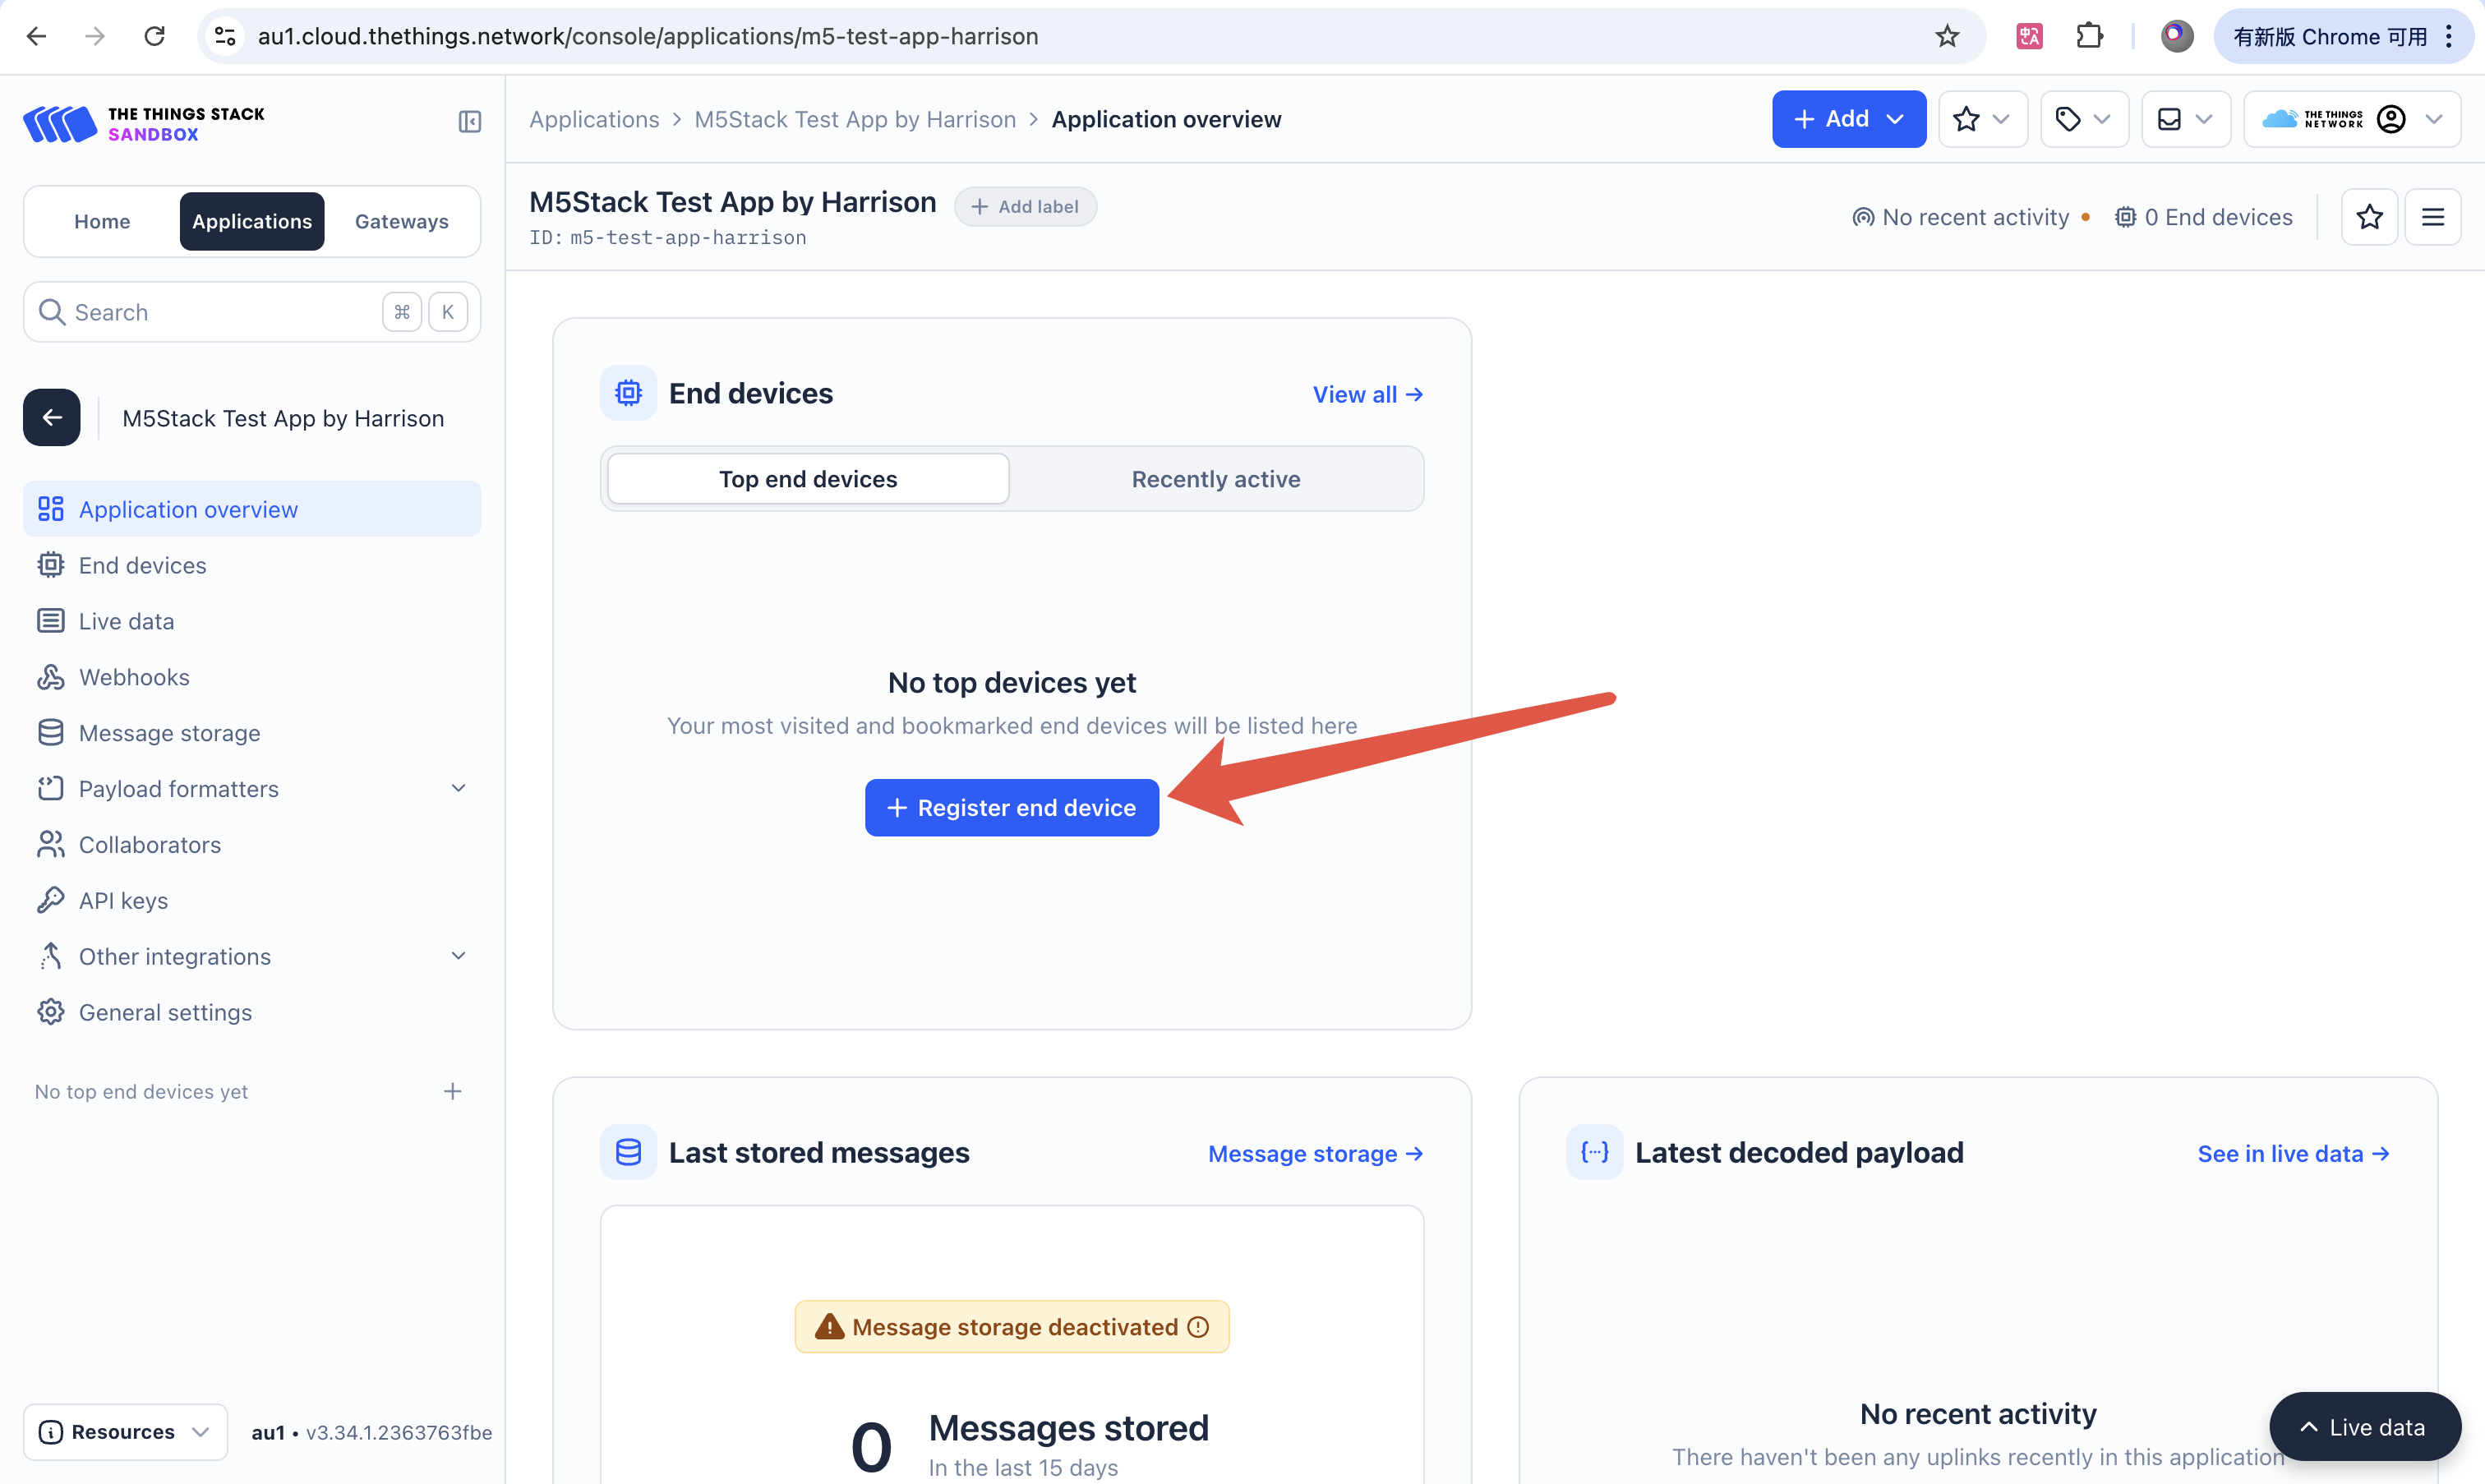The image size is (2485, 1484).
Task: Switch to the Home tab
Action: (102, 221)
